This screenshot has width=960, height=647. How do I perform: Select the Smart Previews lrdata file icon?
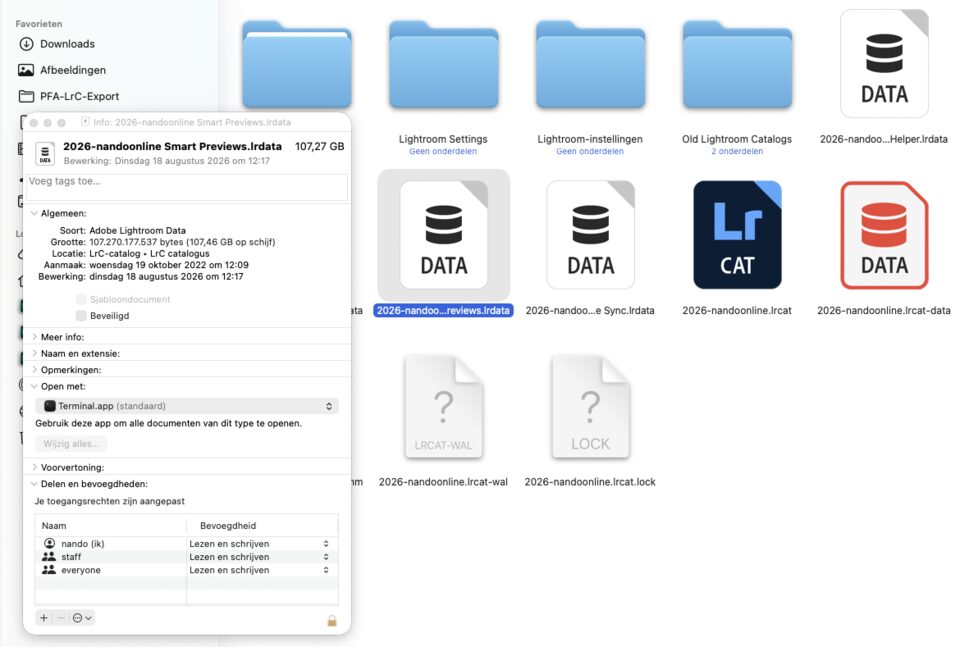coord(443,235)
